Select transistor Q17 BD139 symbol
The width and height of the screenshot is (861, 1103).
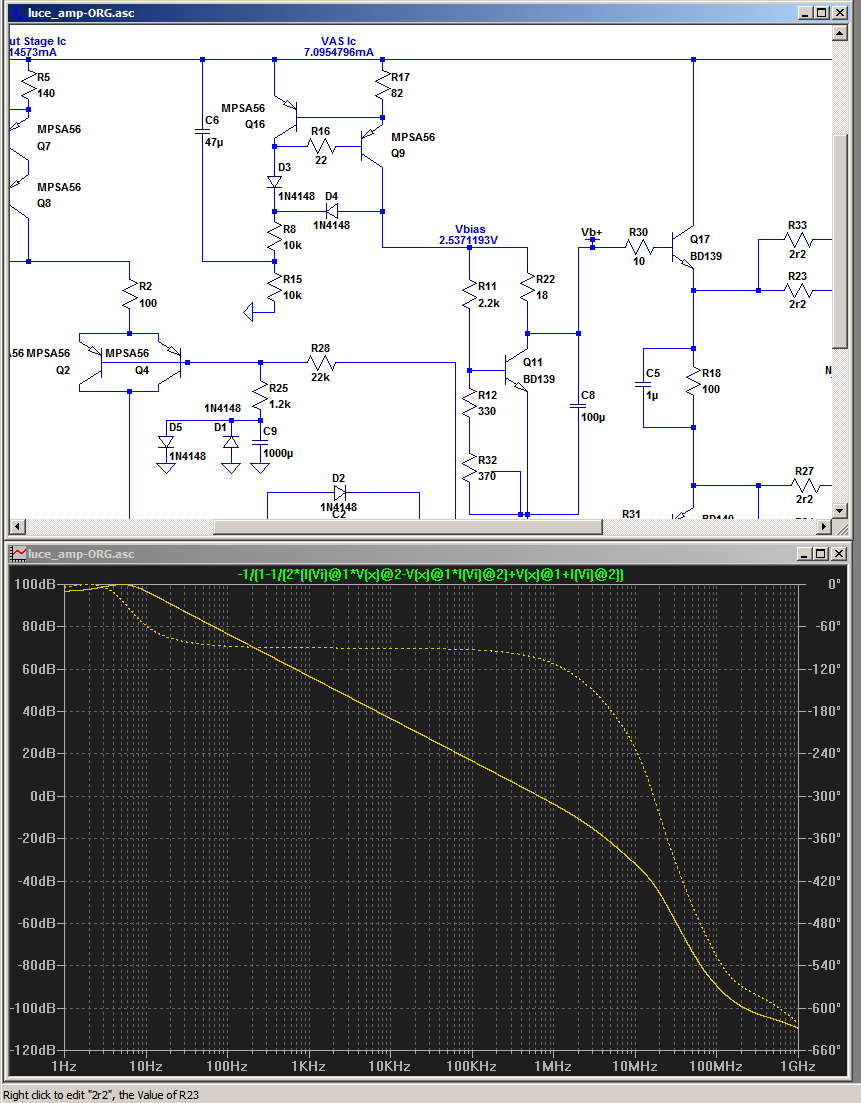(681, 248)
